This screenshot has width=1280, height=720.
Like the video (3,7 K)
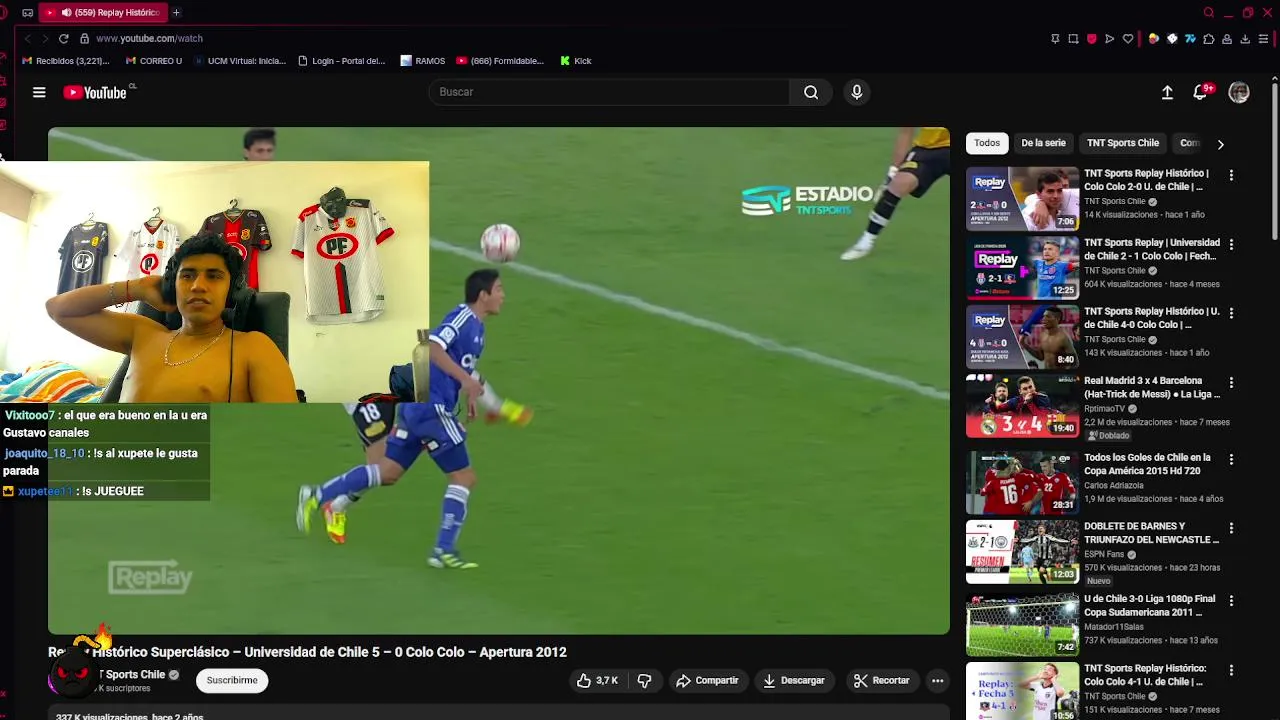[x=597, y=680]
